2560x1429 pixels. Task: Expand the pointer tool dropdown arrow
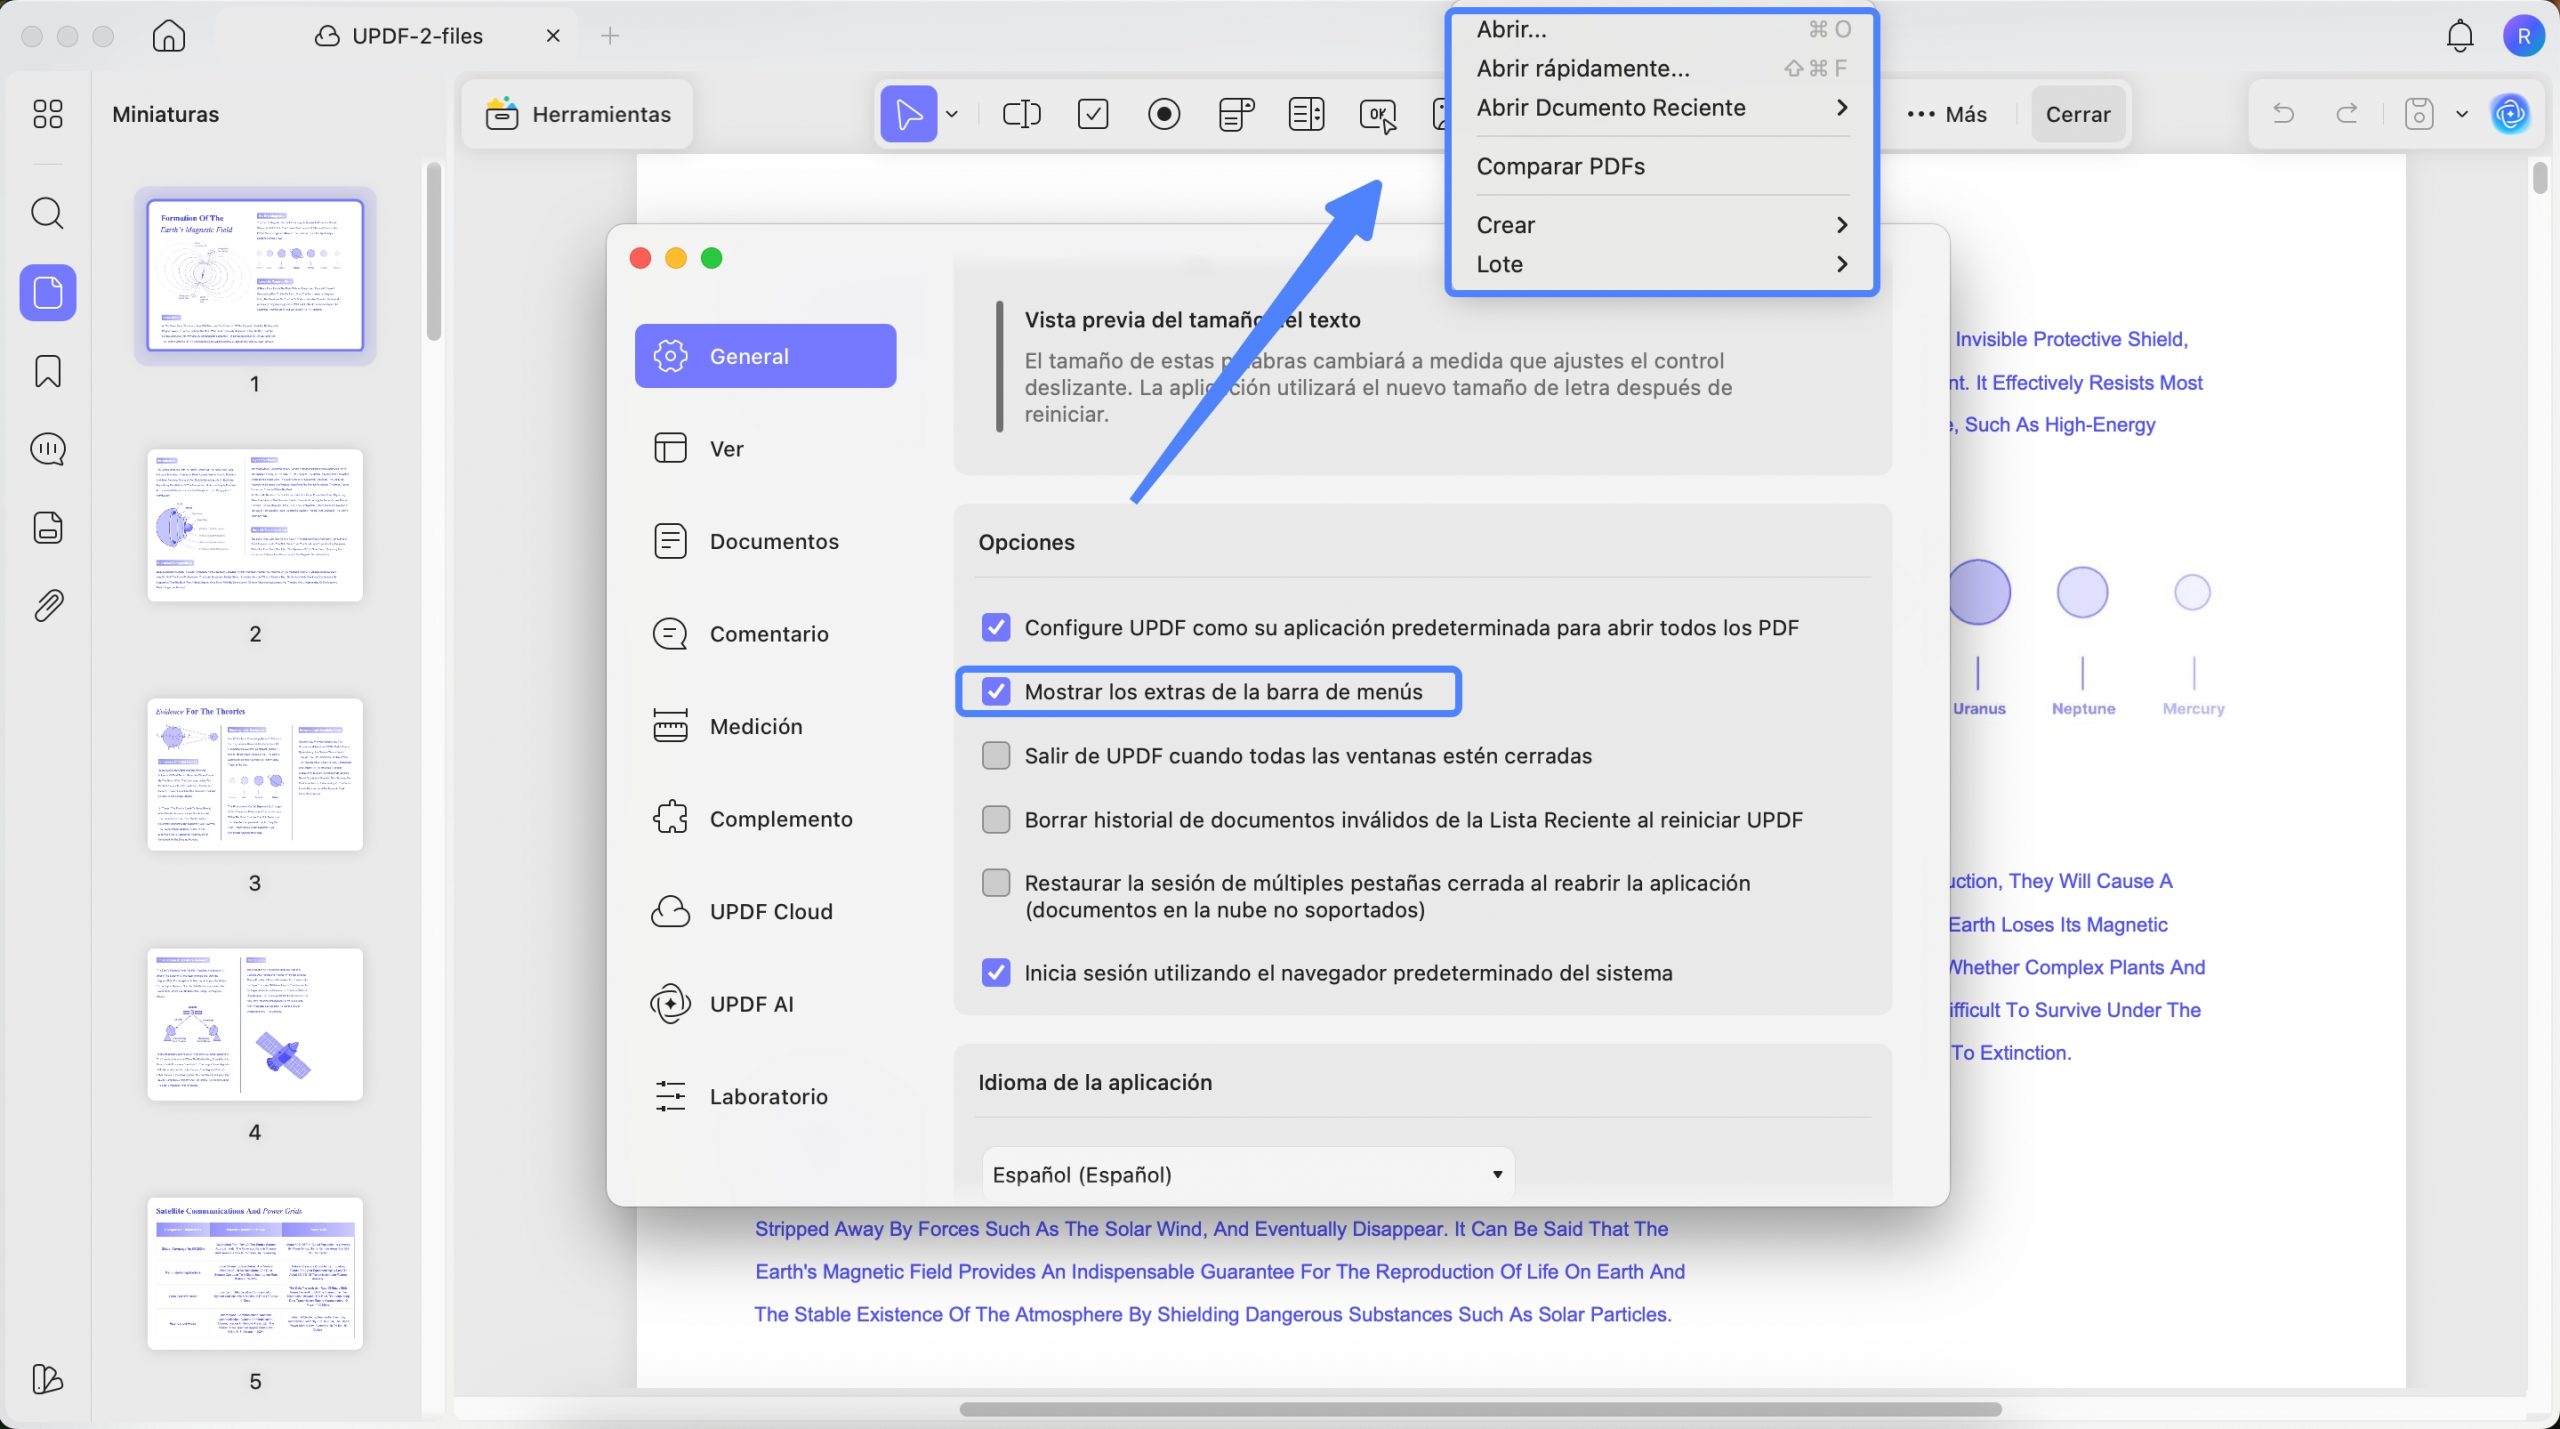point(952,114)
